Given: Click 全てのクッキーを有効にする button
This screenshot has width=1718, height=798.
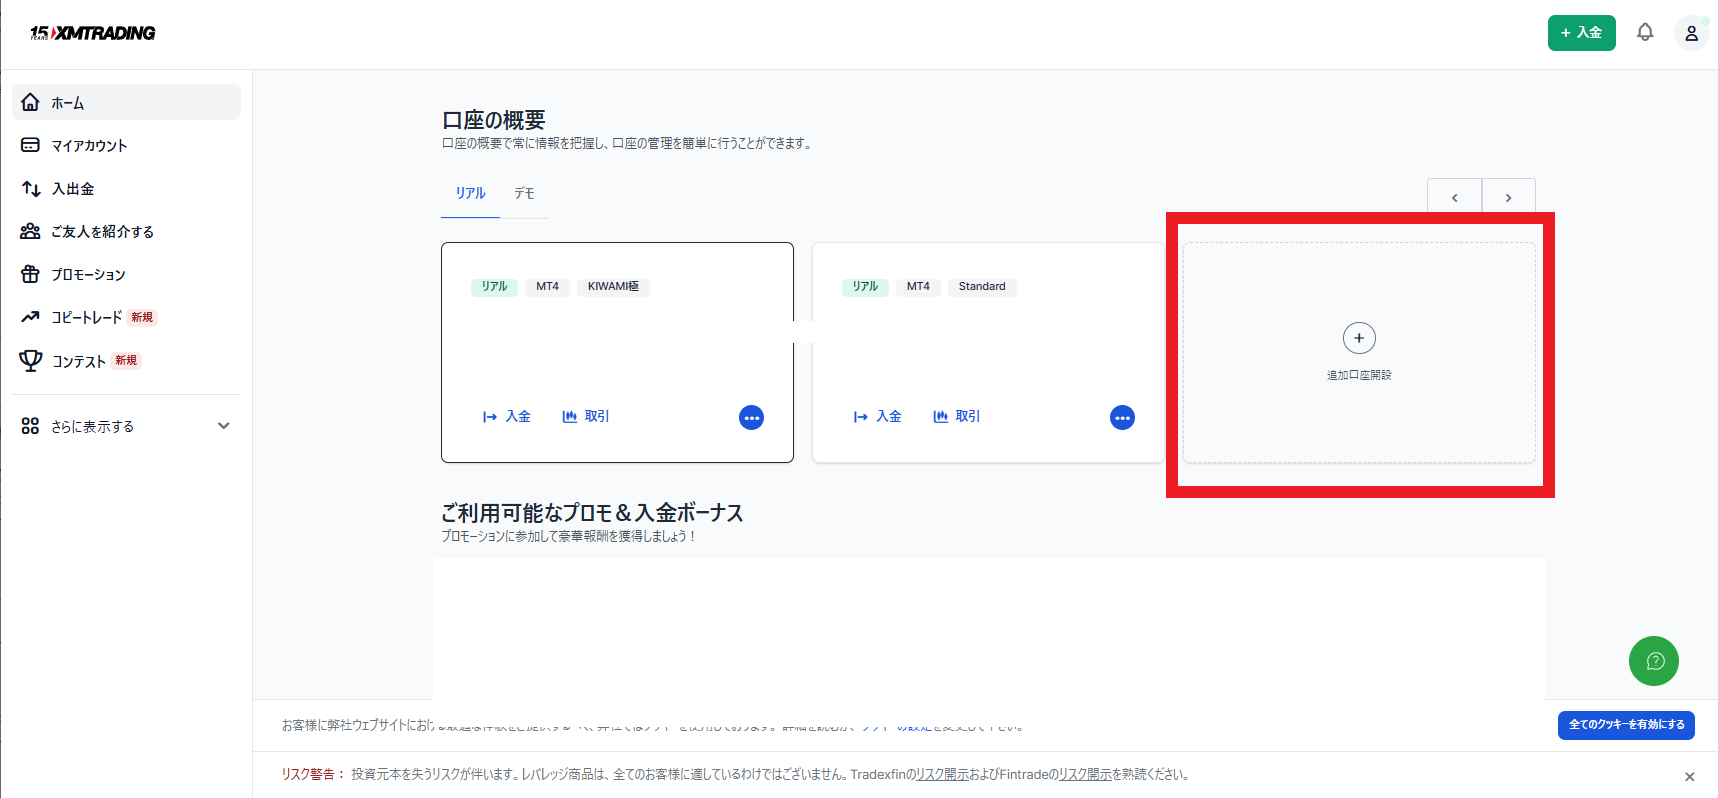Looking at the screenshot, I should [1625, 725].
